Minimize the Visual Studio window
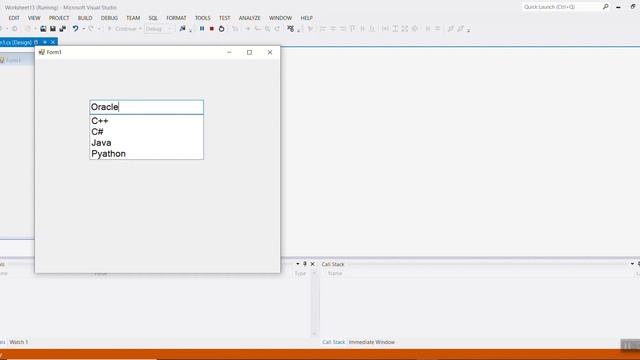The height and width of the screenshot is (360, 640). point(618,7)
